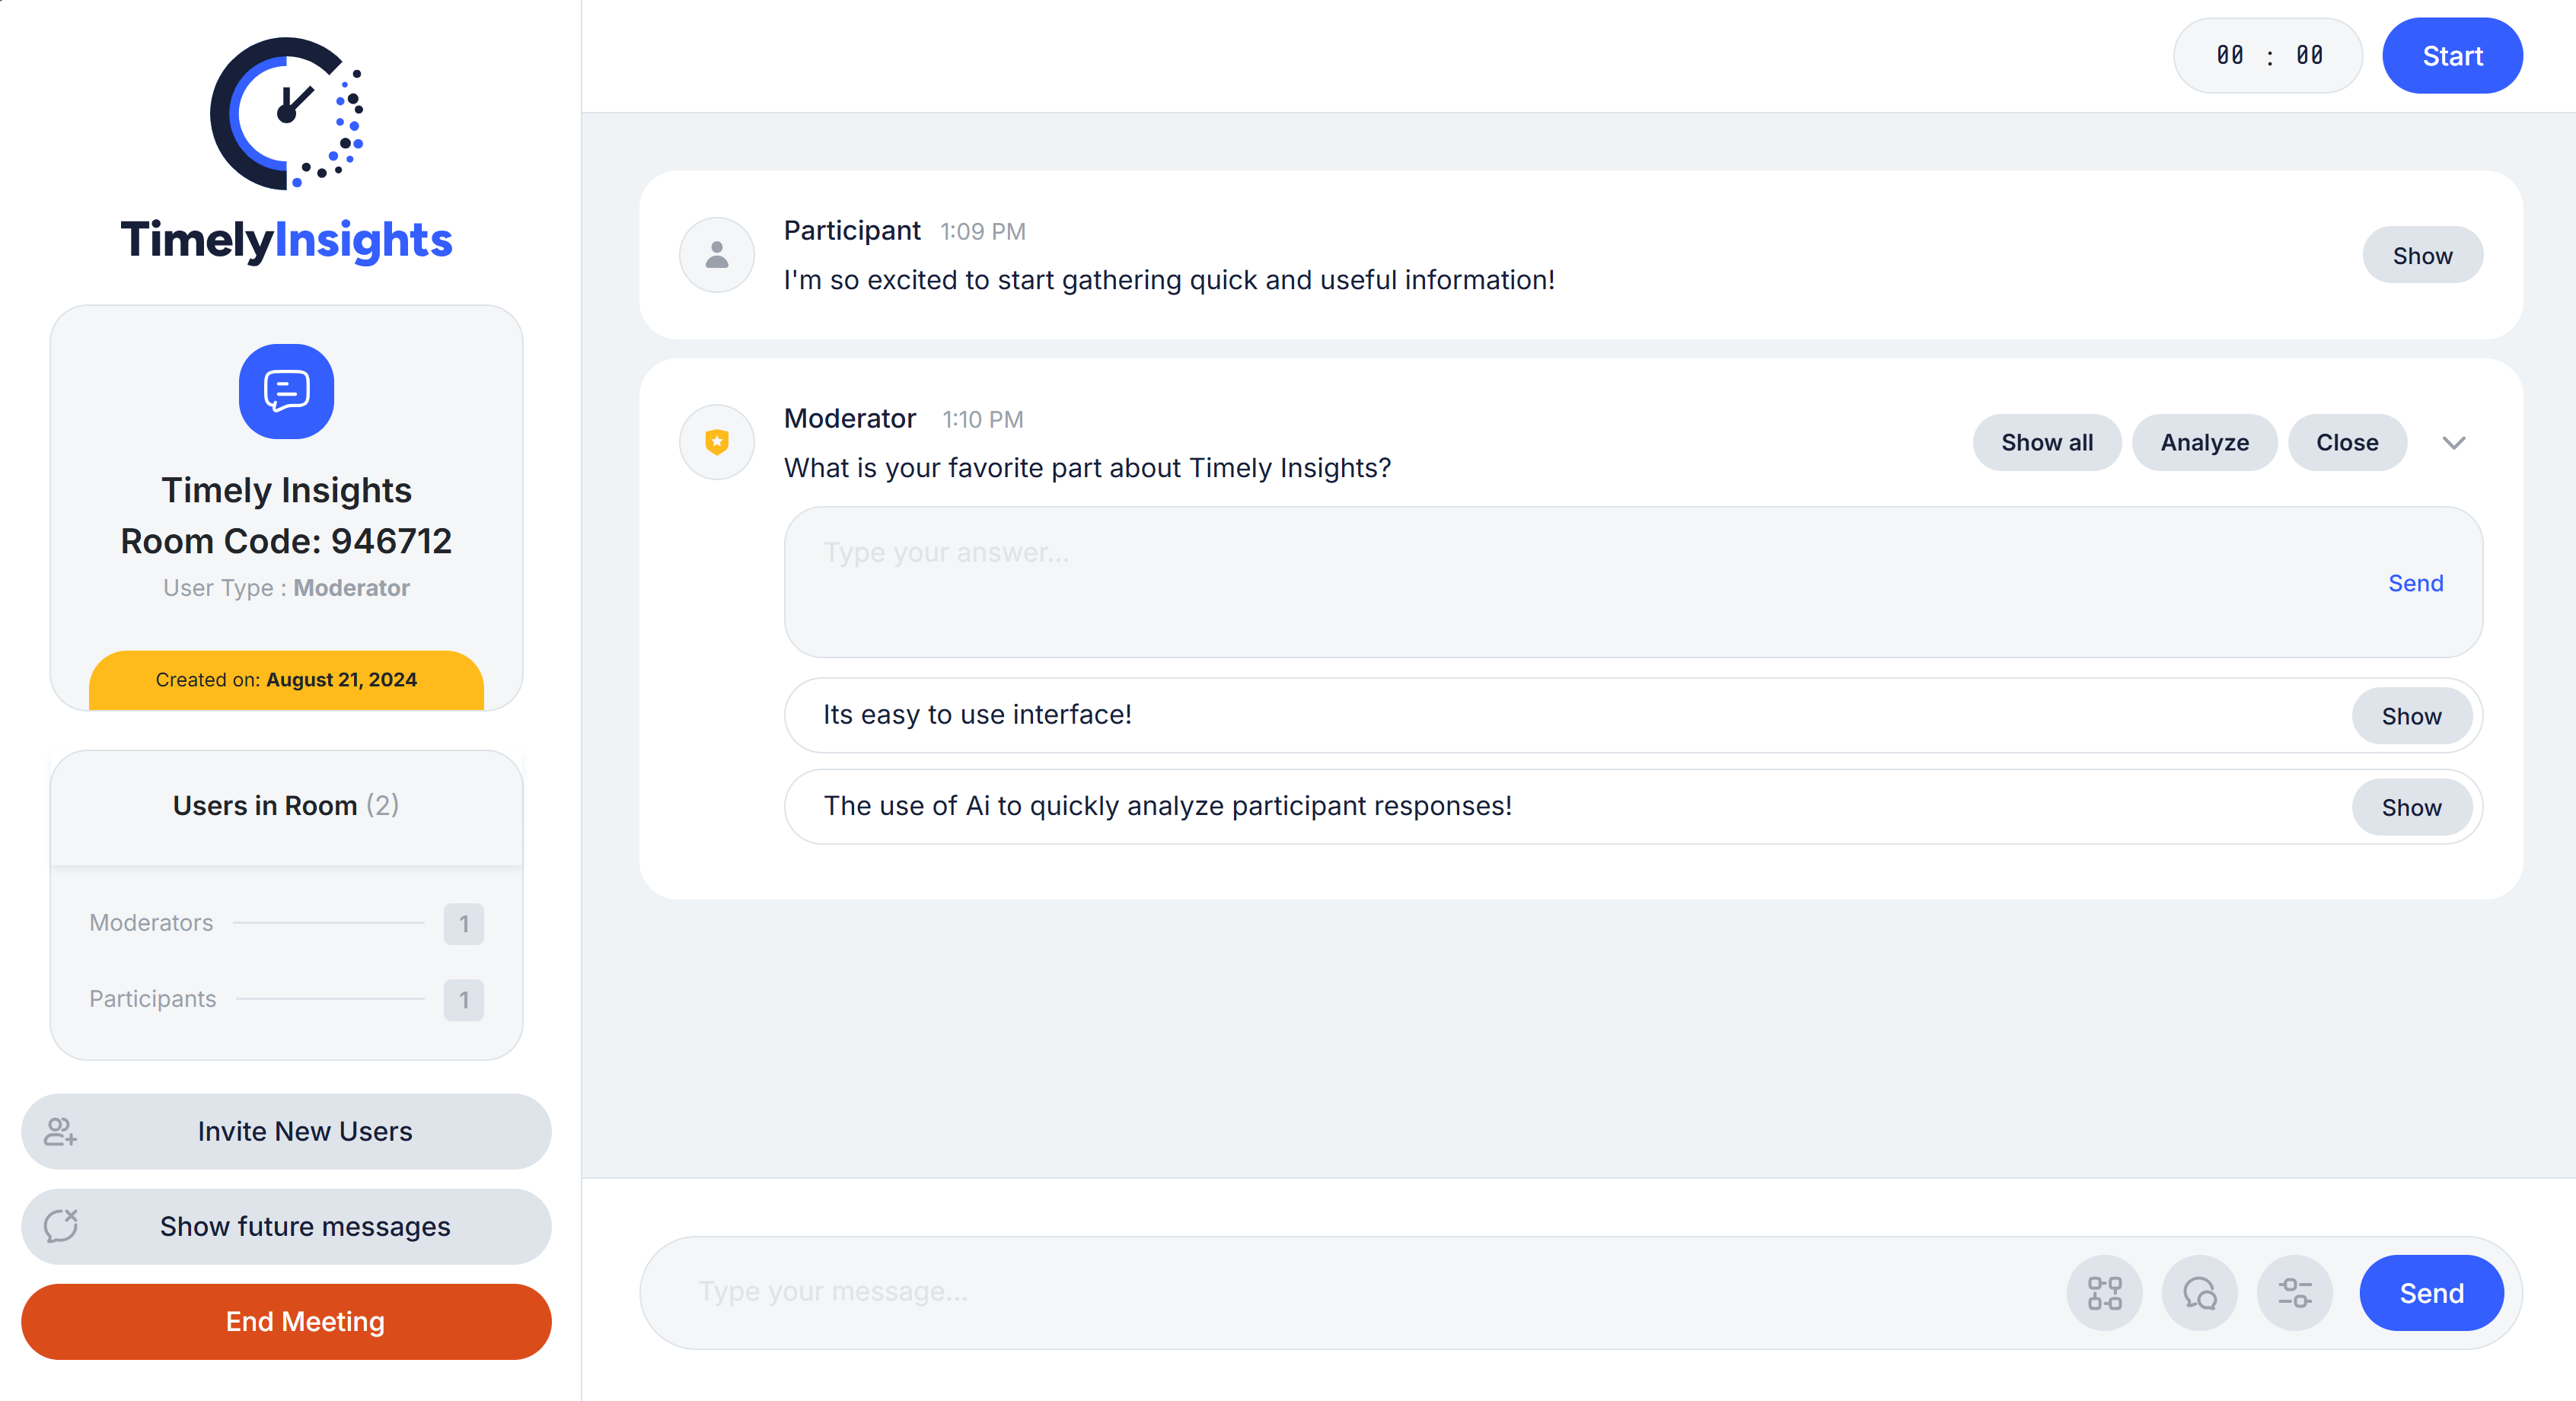
Task: Analyze the Moderator question responses
Action: 2204,443
